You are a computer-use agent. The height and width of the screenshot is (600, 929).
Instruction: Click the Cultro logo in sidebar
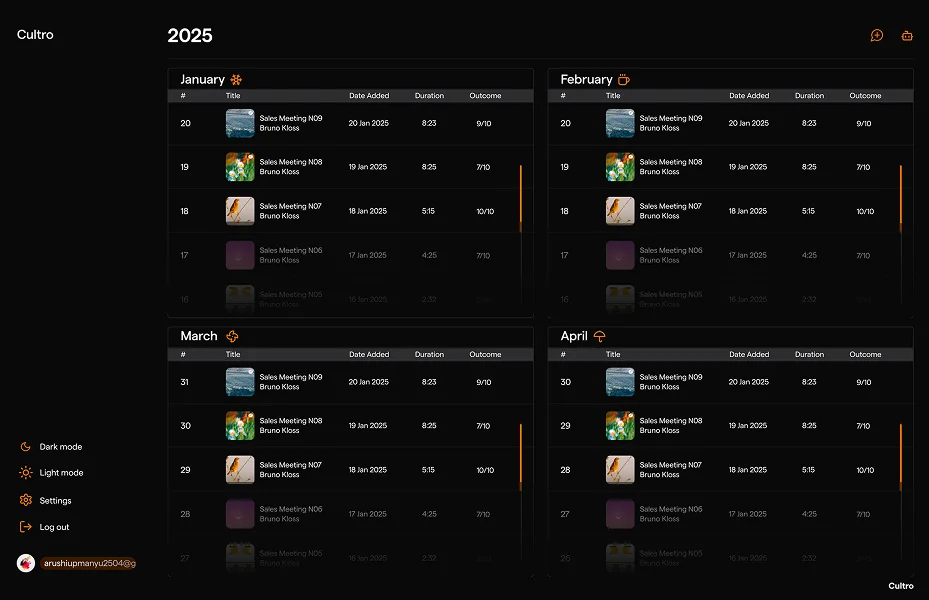pos(35,35)
